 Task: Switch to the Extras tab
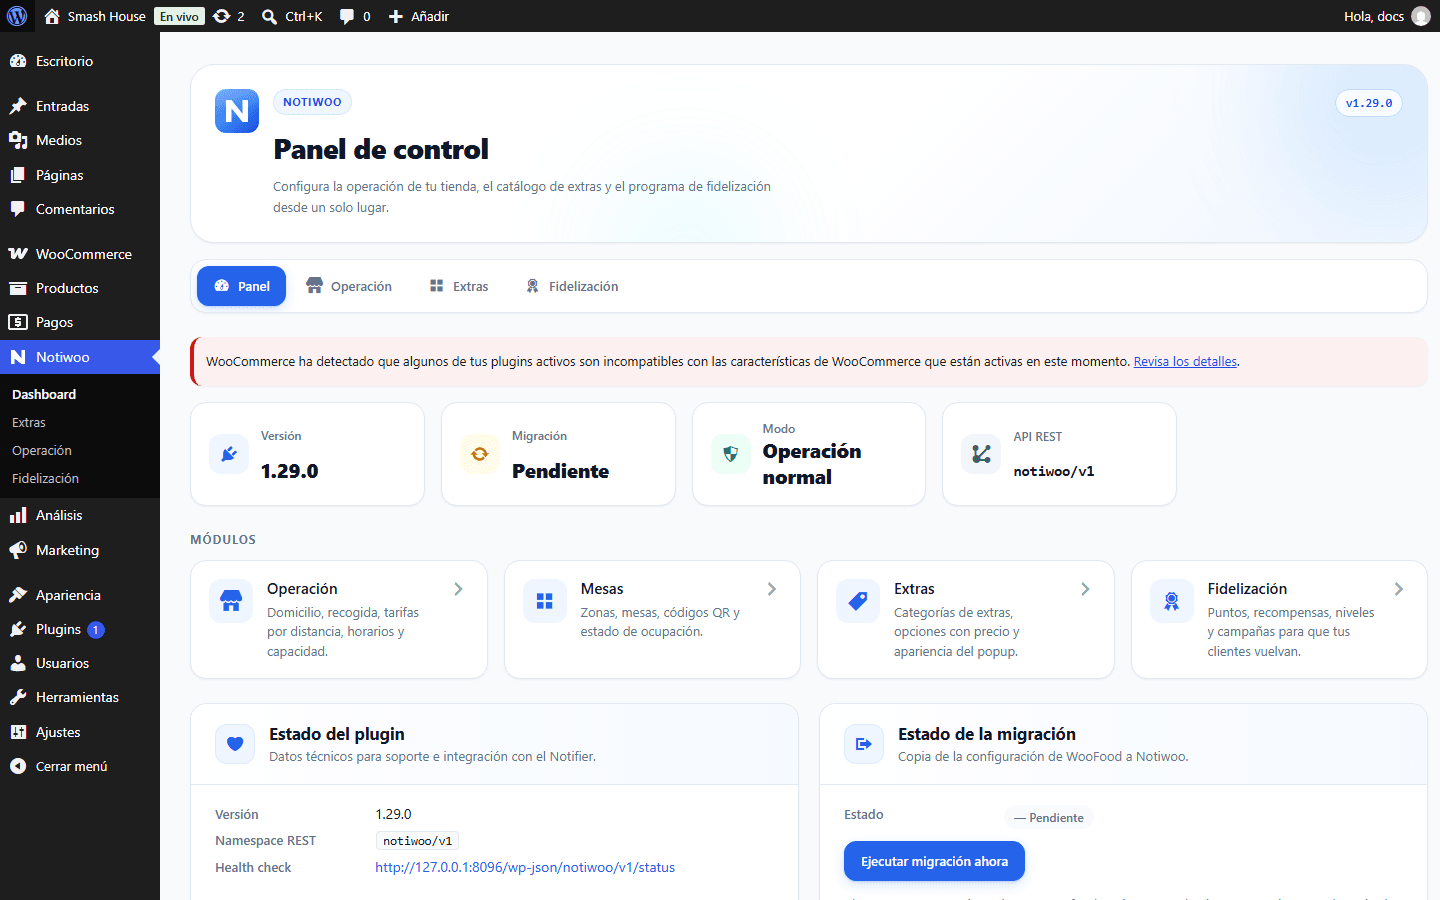click(459, 286)
